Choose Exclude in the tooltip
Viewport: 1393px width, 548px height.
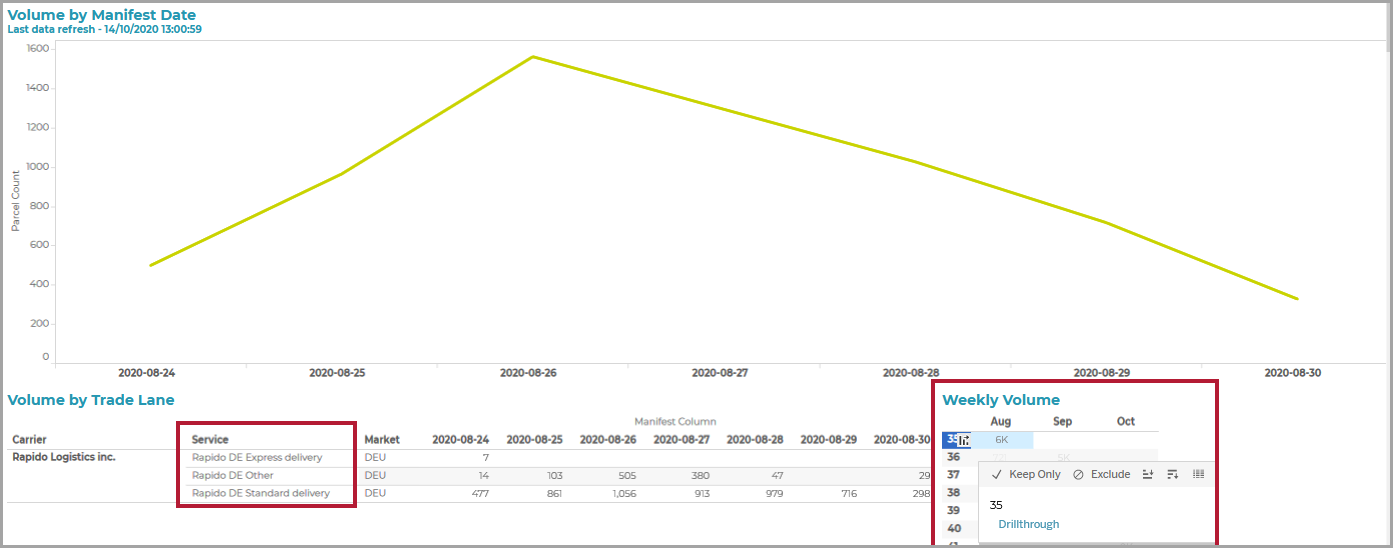coord(1101,474)
